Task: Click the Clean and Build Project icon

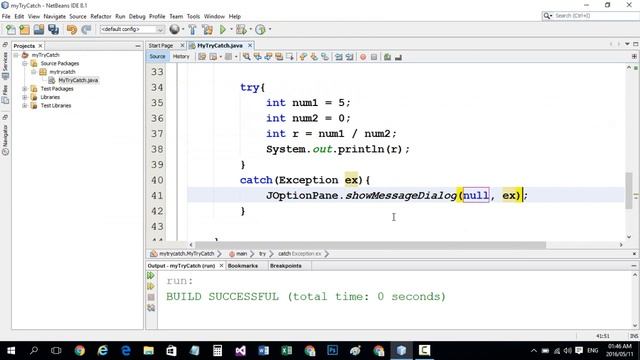Action: (207, 29)
